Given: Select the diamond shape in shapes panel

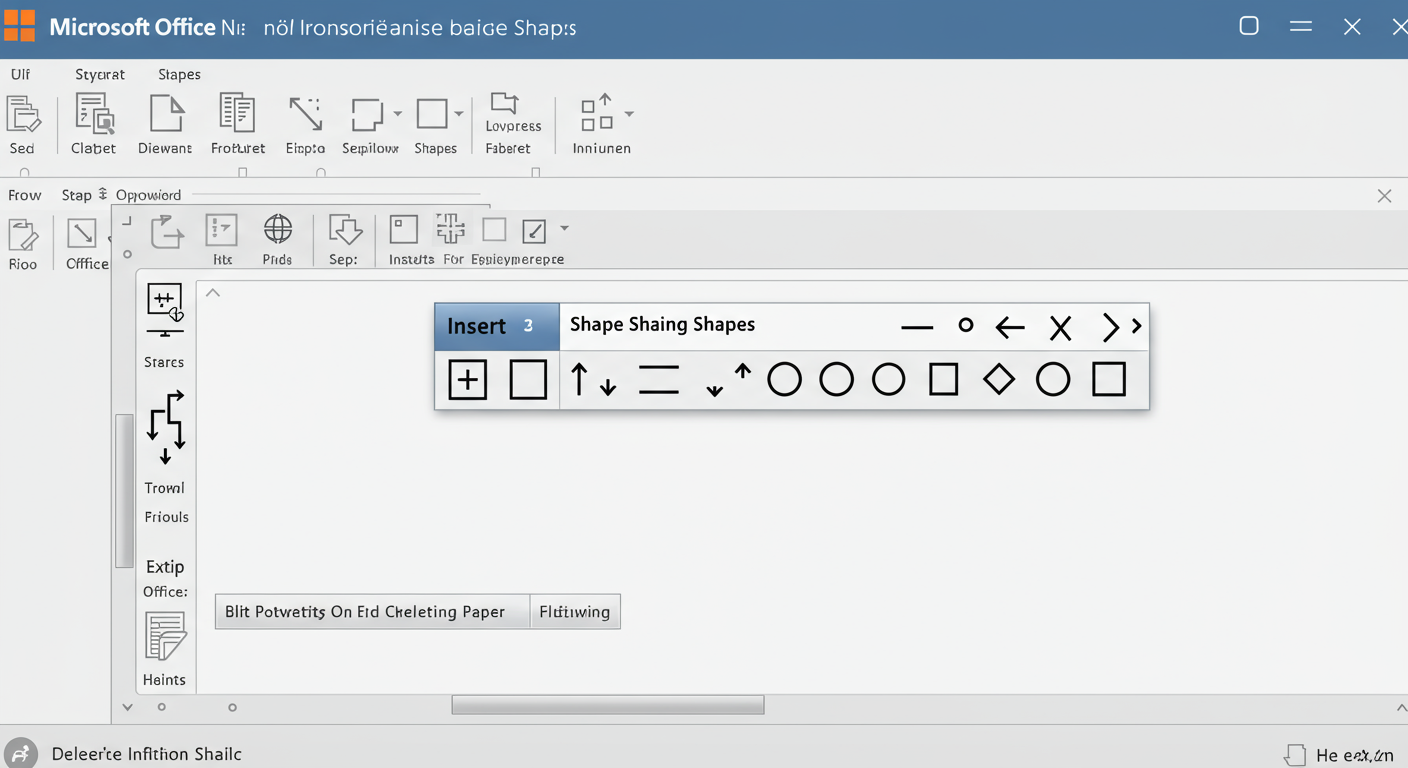Looking at the screenshot, I should click(x=998, y=380).
